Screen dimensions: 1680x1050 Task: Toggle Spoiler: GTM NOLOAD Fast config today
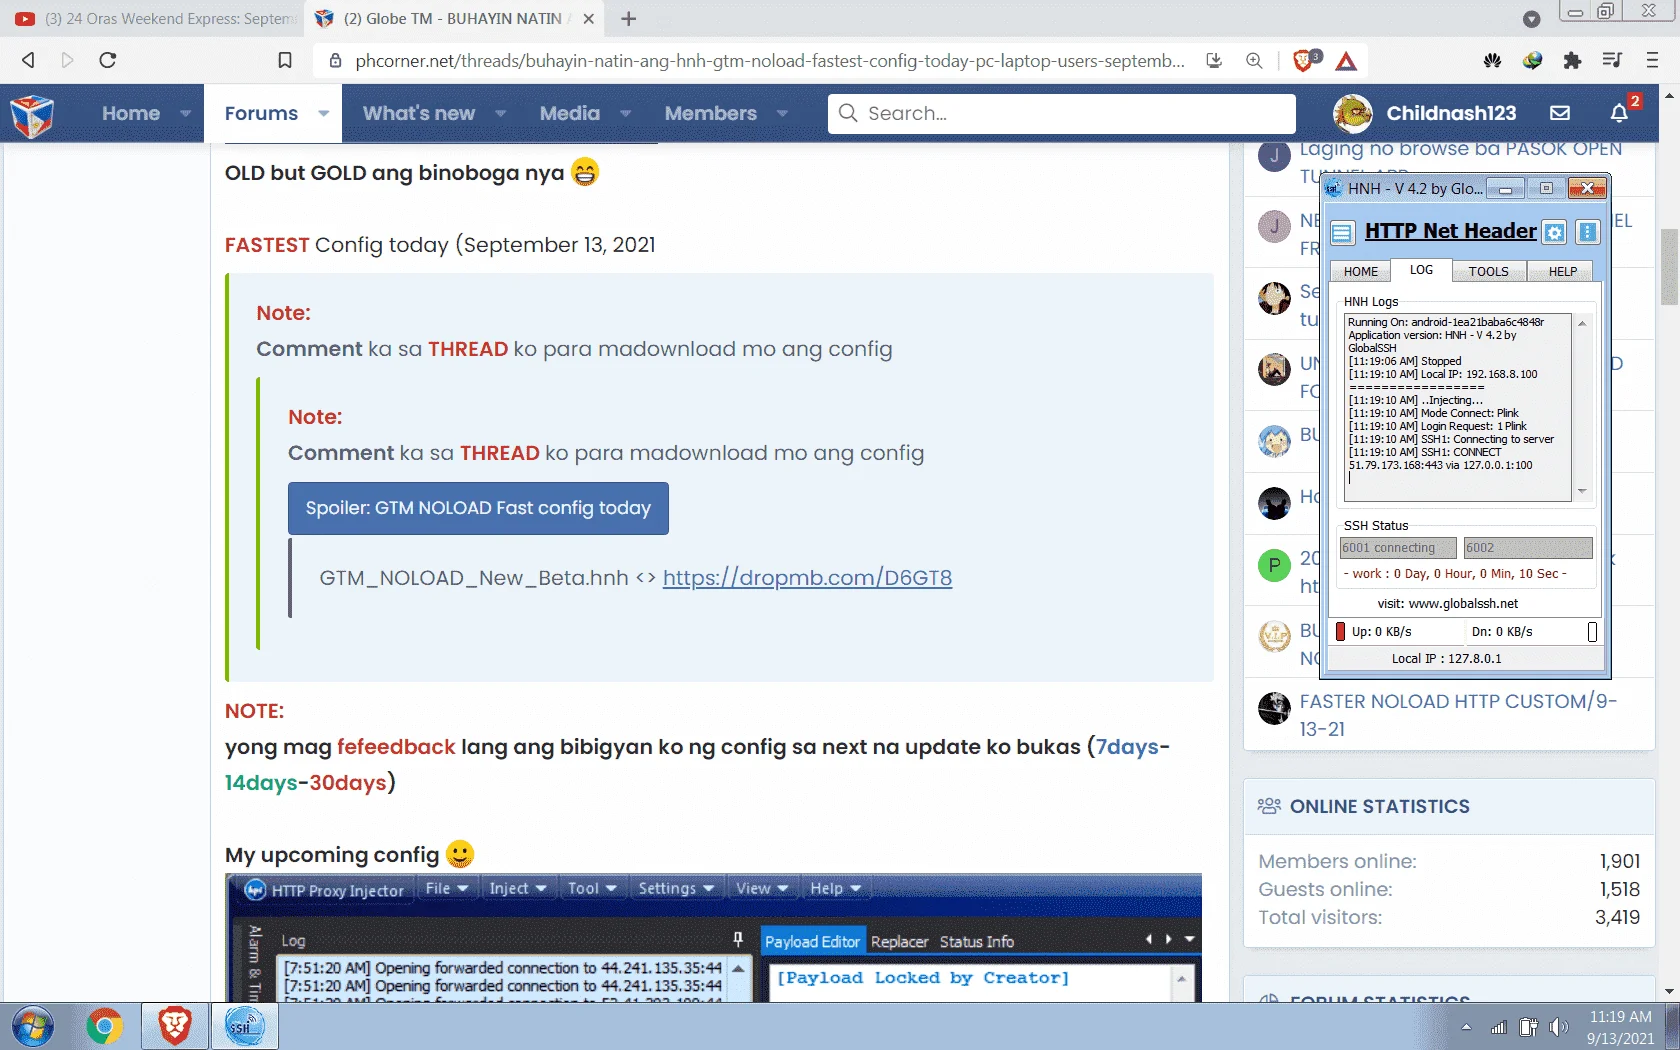pyautogui.click(x=478, y=508)
